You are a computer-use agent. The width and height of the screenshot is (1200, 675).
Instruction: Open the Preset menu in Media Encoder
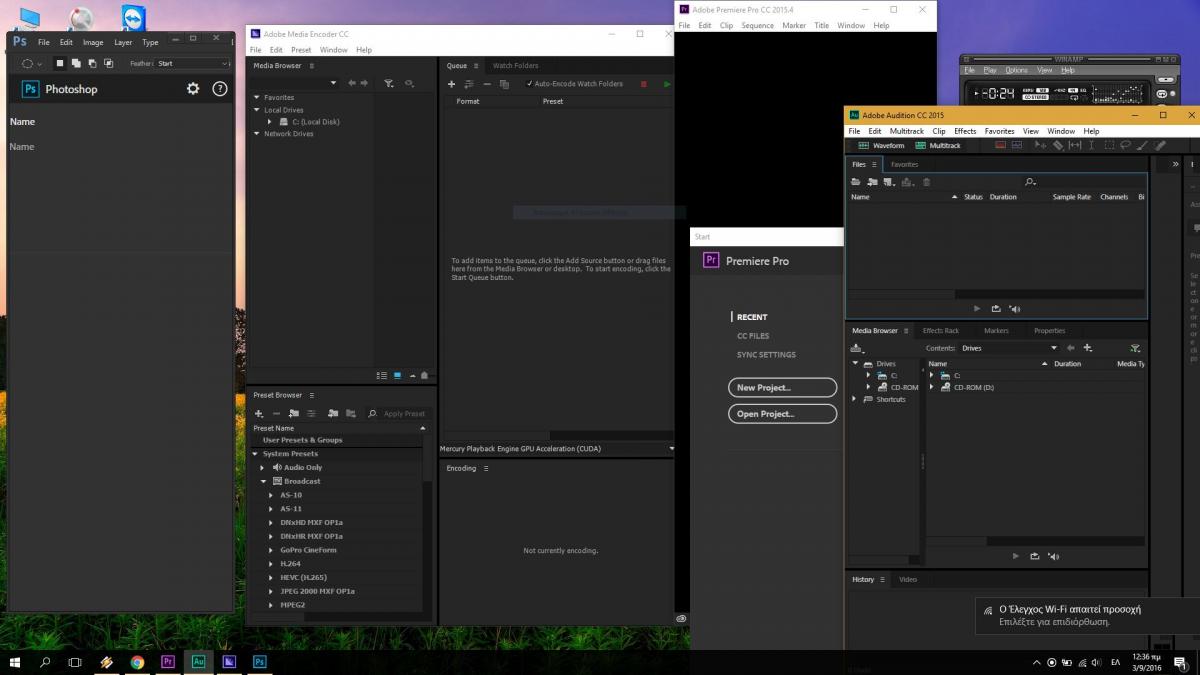(301, 50)
